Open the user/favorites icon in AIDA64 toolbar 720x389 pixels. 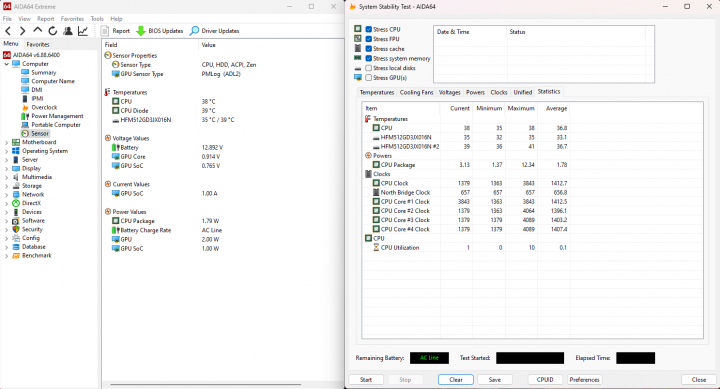click(68, 31)
